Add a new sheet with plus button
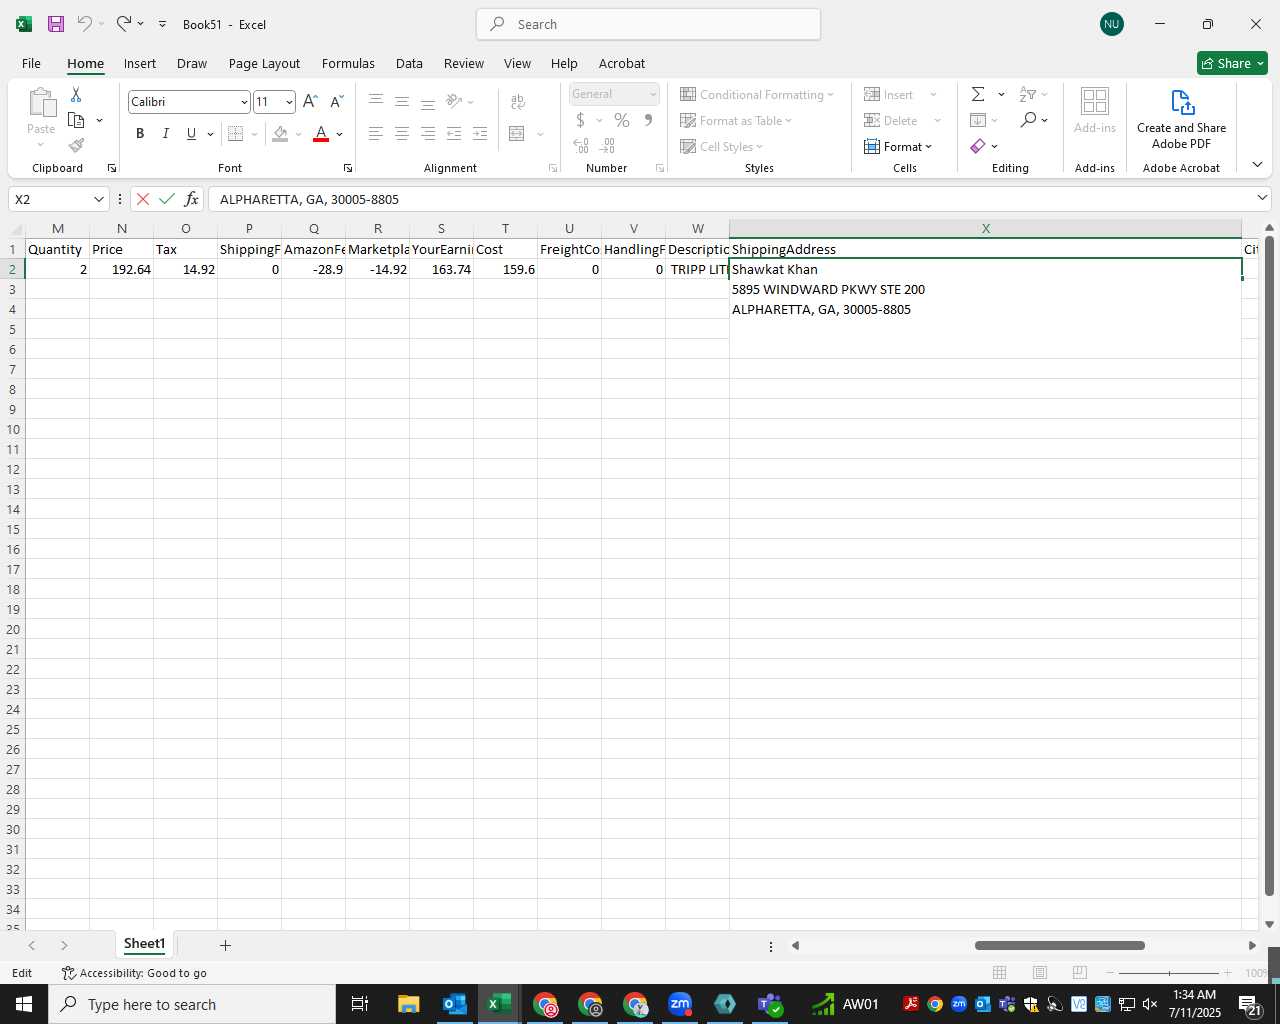Image resolution: width=1280 pixels, height=1024 pixels. point(225,945)
